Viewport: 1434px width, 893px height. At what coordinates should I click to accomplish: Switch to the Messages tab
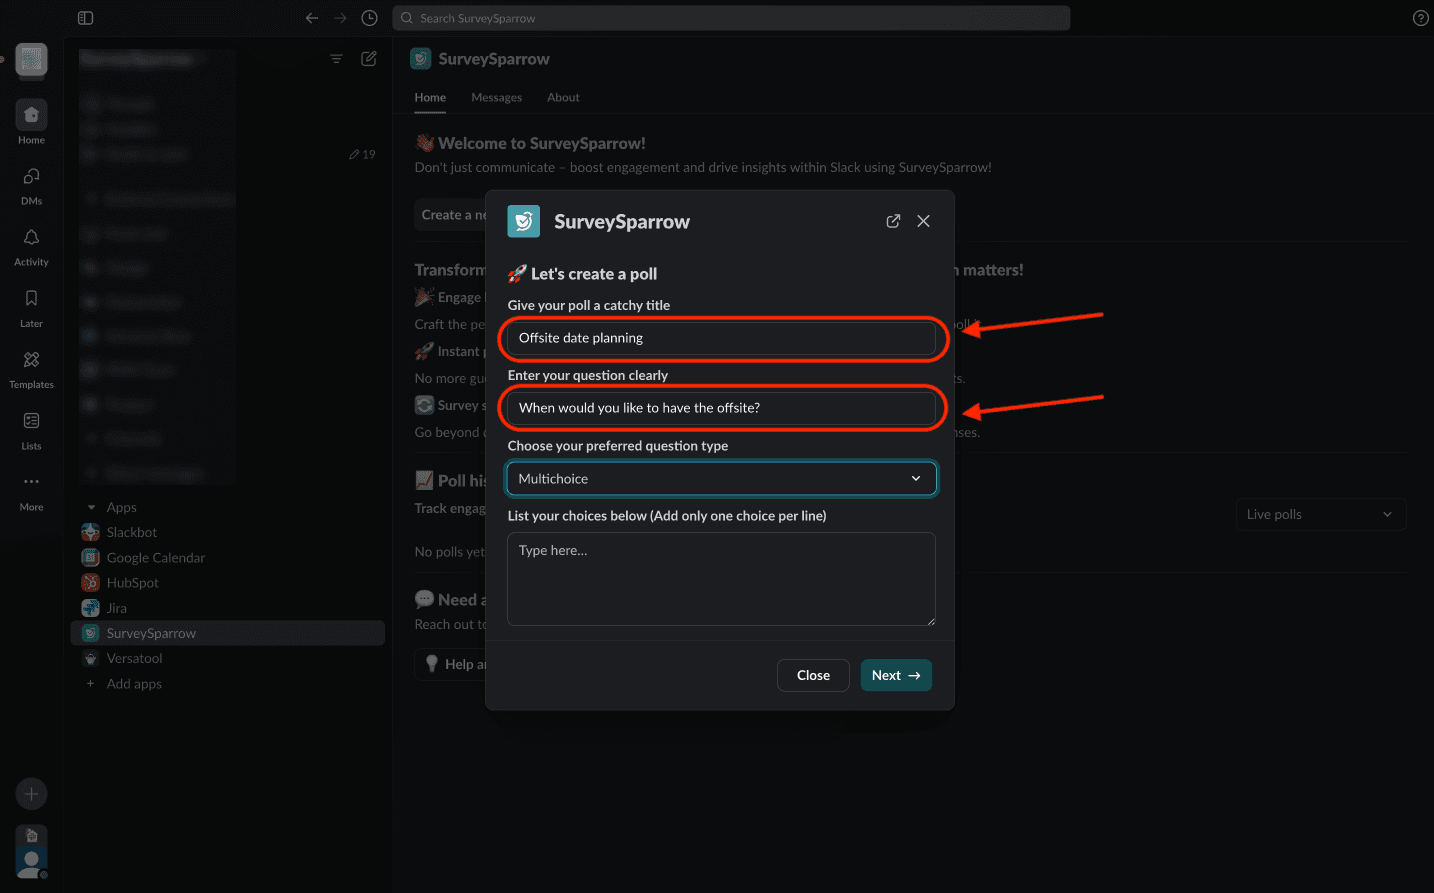pyautogui.click(x=496, y=98)
